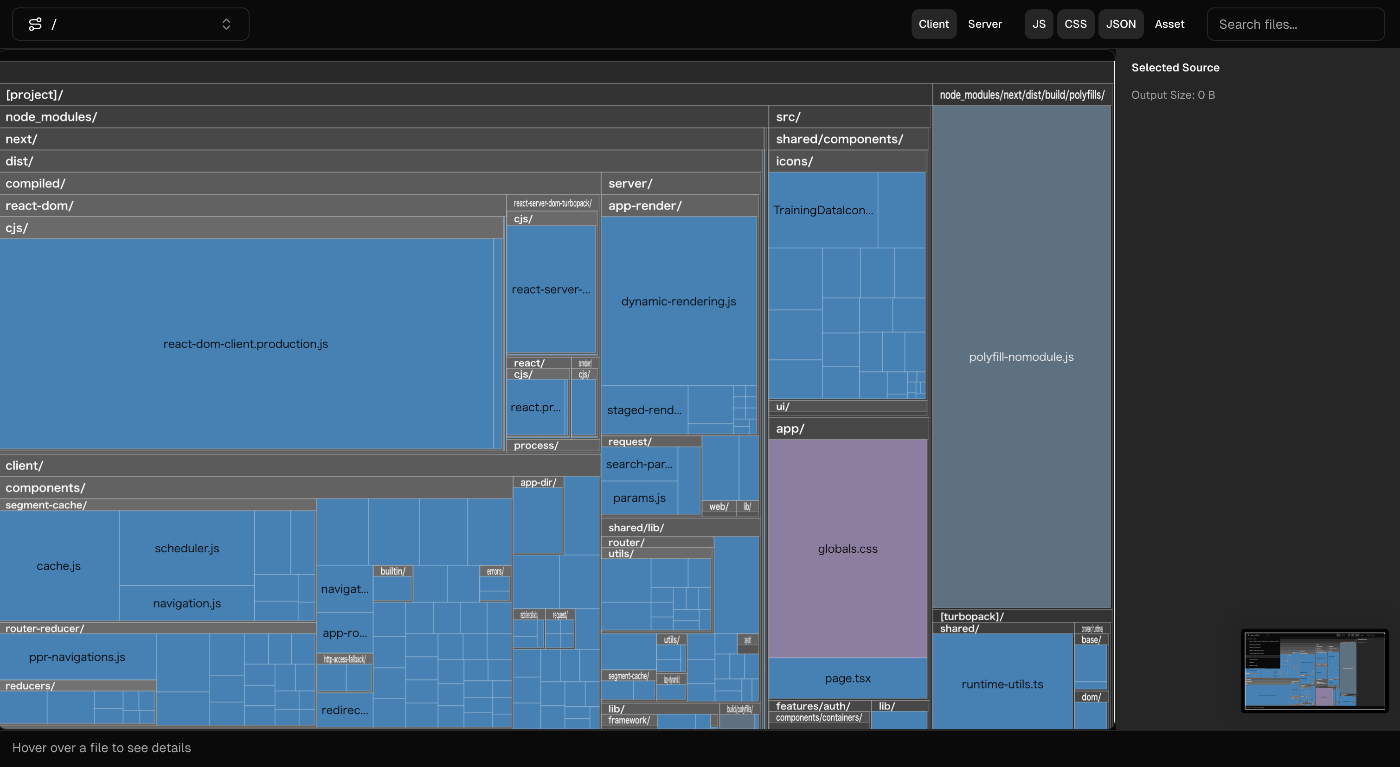Select the ui/ folder header
The height and width of the screenshot is (767, 1400).
(848, 406)
